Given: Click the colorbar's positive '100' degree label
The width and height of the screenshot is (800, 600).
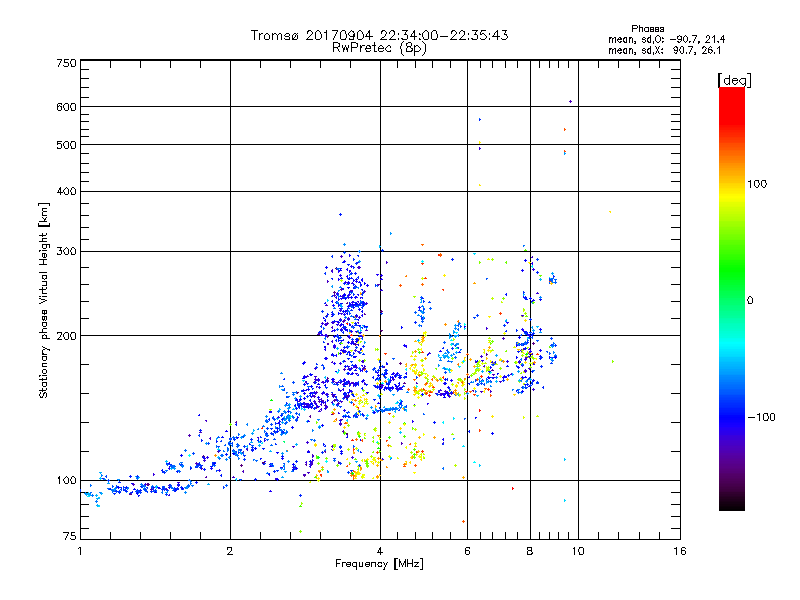Looking at the screenshot, I should click(757, 184).
